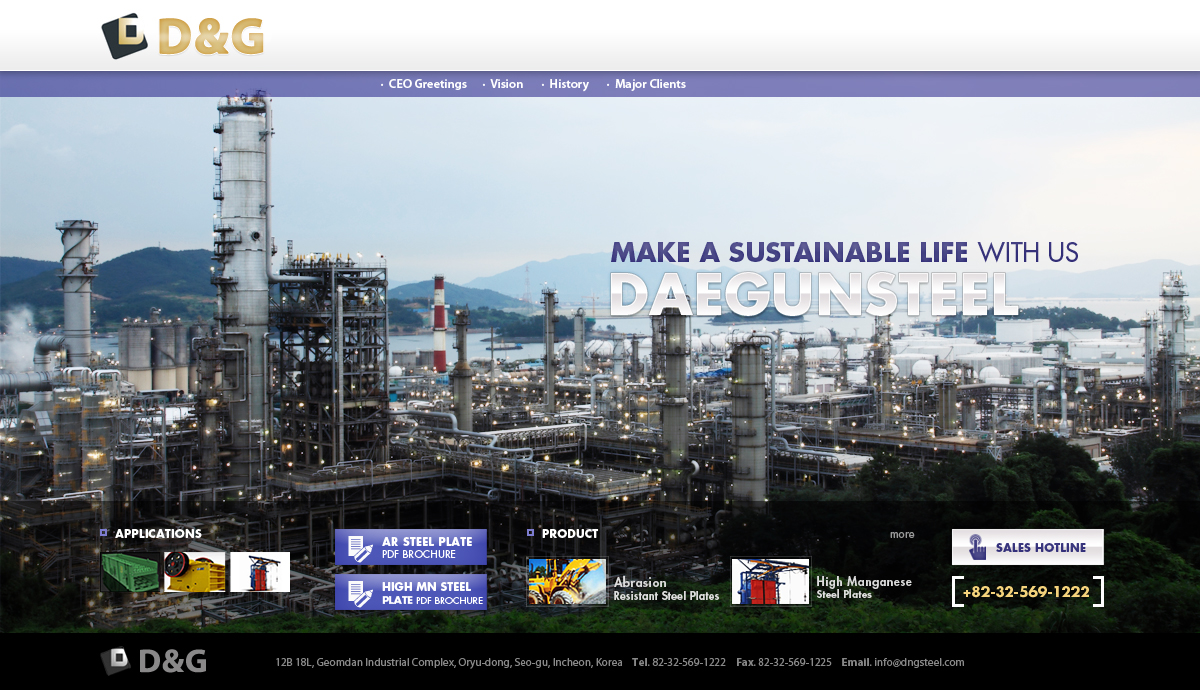This screenshot has height=690, width=1200.
Task: Click the PRODUCT section heading
Action: [570, 534]
